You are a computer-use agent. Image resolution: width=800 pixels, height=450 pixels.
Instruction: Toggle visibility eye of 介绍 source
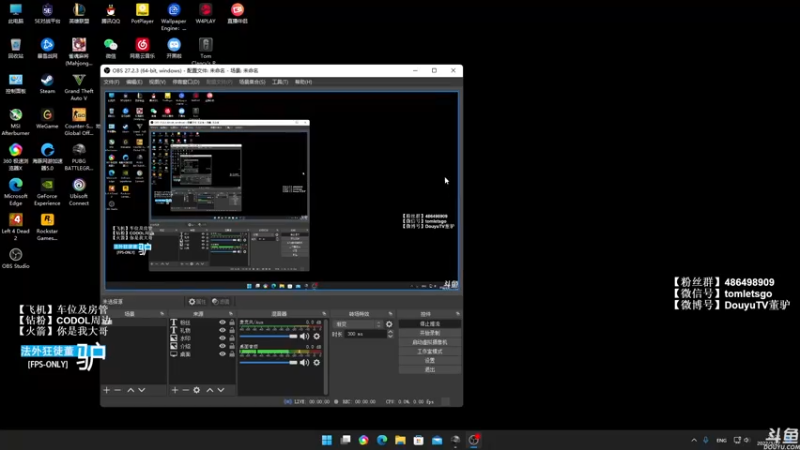[x=222, y=346]
